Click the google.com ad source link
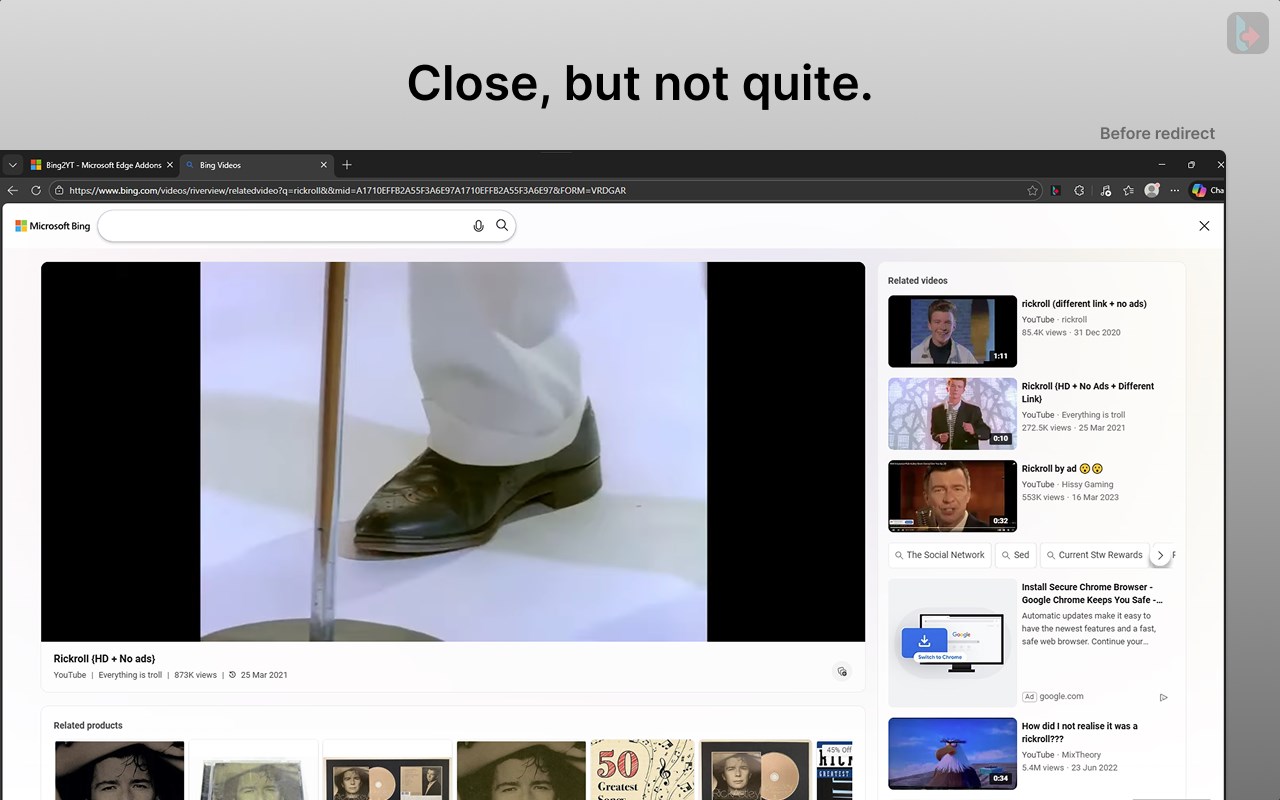 1061,696
